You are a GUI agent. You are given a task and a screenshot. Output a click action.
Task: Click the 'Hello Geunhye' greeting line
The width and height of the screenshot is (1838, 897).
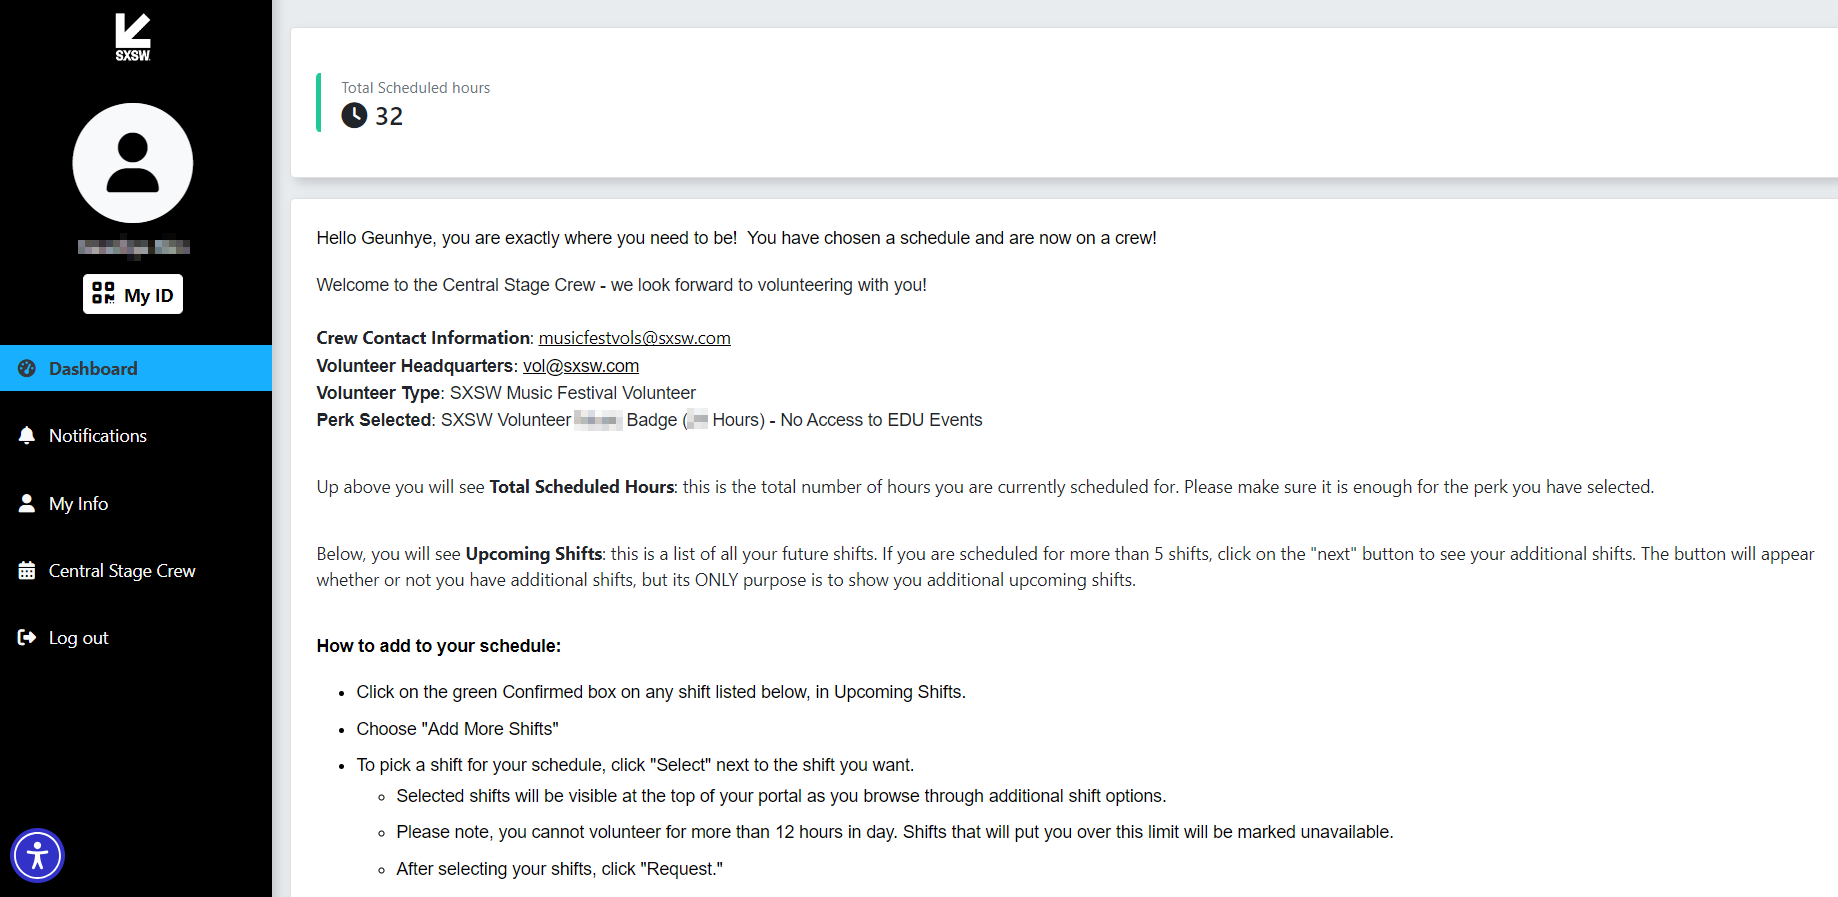coord(737,238)
